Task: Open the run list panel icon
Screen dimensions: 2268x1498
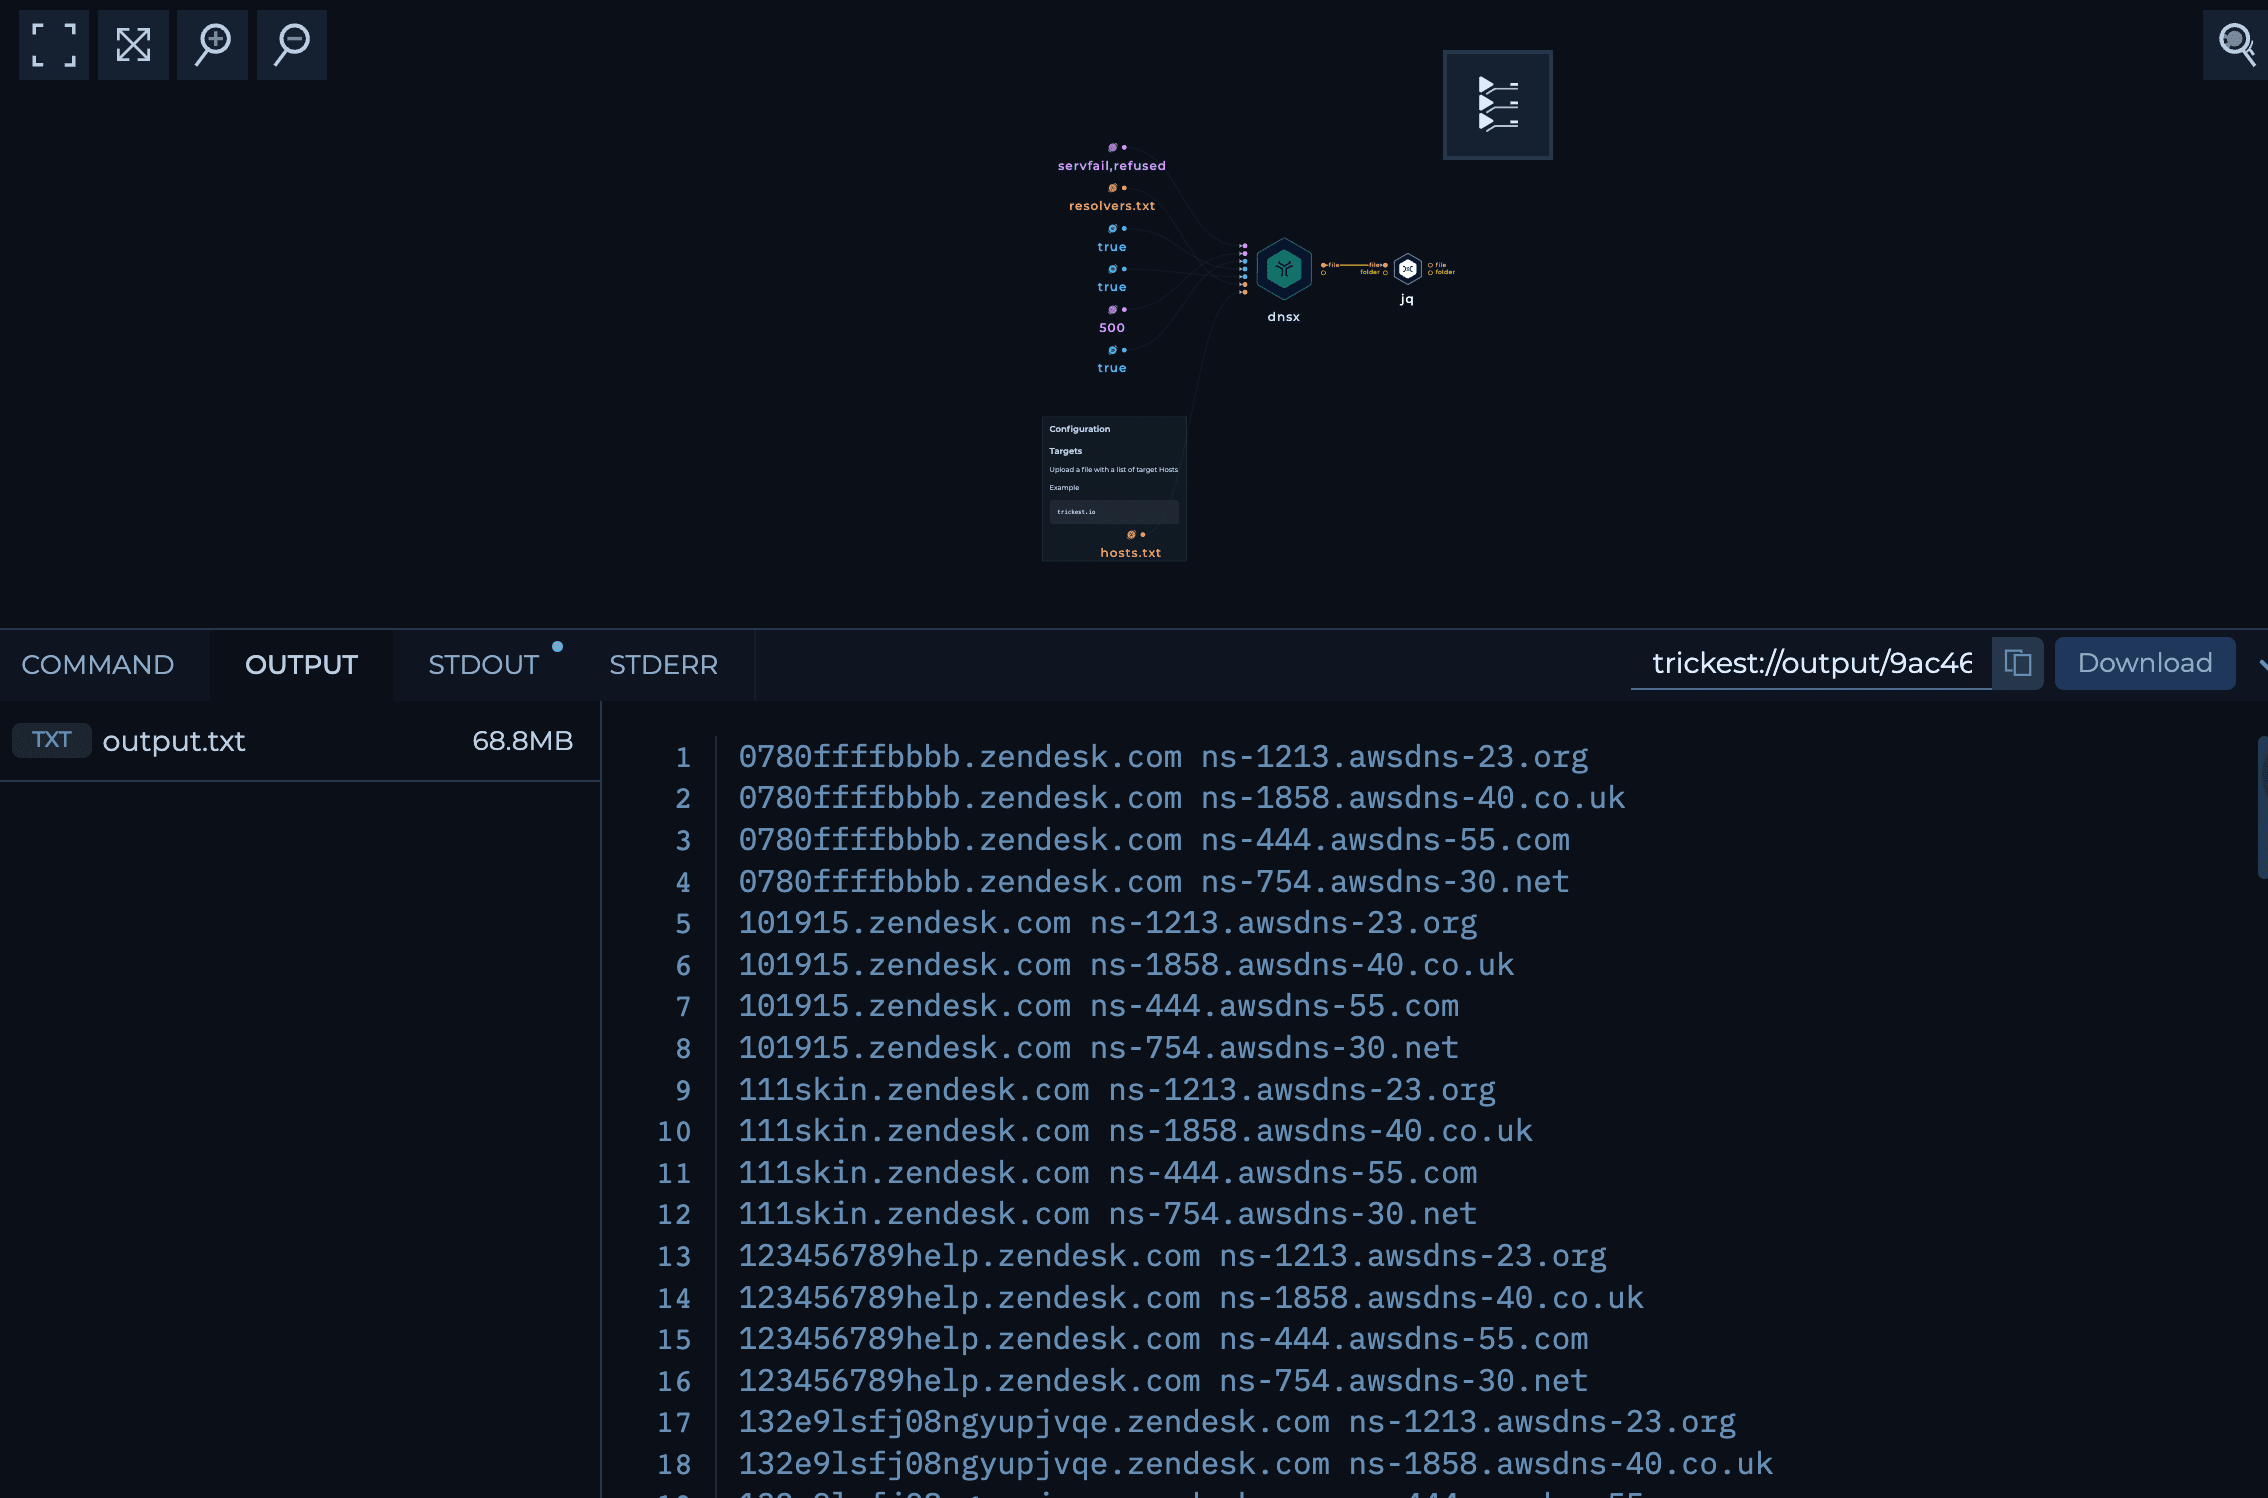Action: coord(1498,105)
